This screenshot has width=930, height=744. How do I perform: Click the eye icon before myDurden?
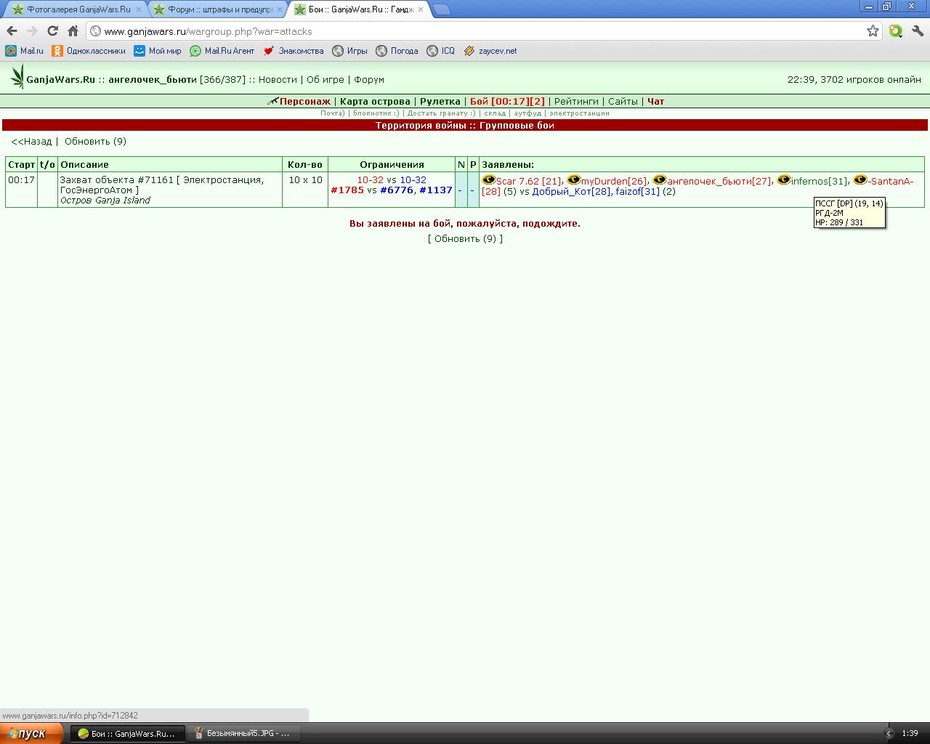click(573, 179)
